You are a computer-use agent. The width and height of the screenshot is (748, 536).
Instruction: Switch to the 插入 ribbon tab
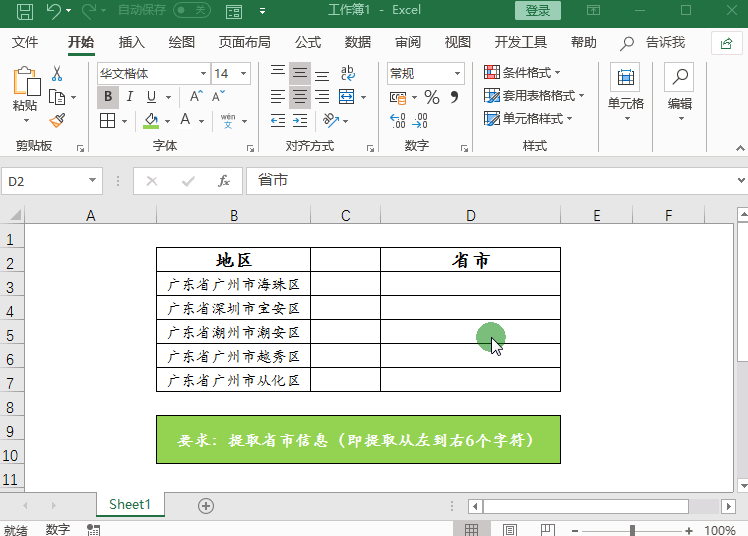click(132, 42)
